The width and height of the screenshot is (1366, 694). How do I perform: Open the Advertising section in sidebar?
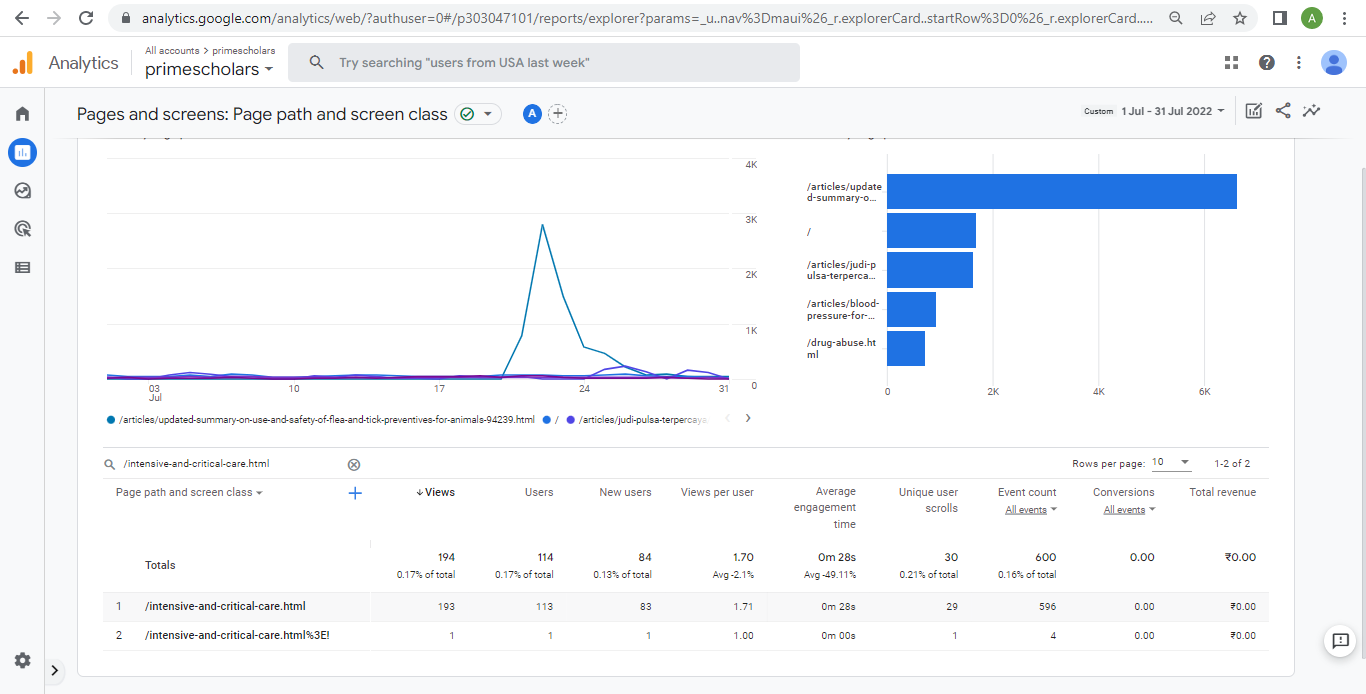tap(22, 229)
